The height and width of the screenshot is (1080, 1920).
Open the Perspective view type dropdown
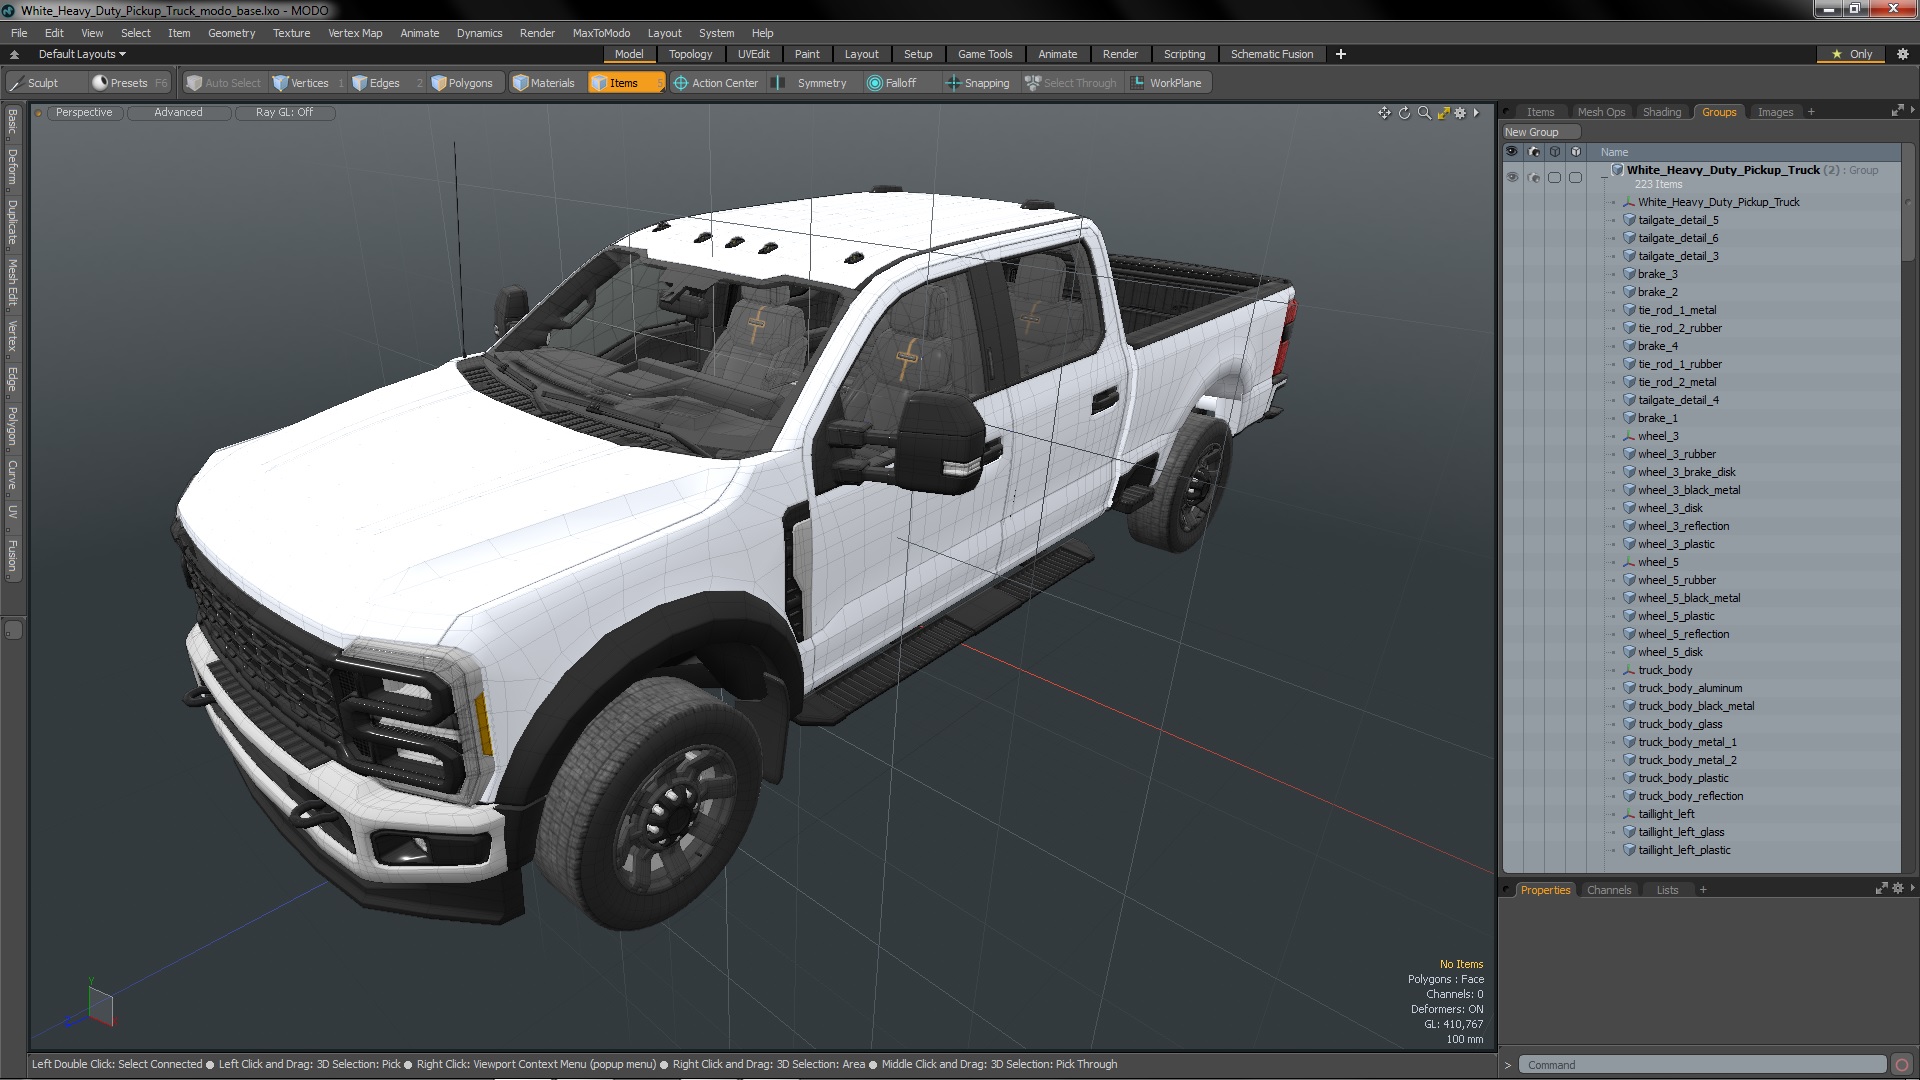[84, 112]
